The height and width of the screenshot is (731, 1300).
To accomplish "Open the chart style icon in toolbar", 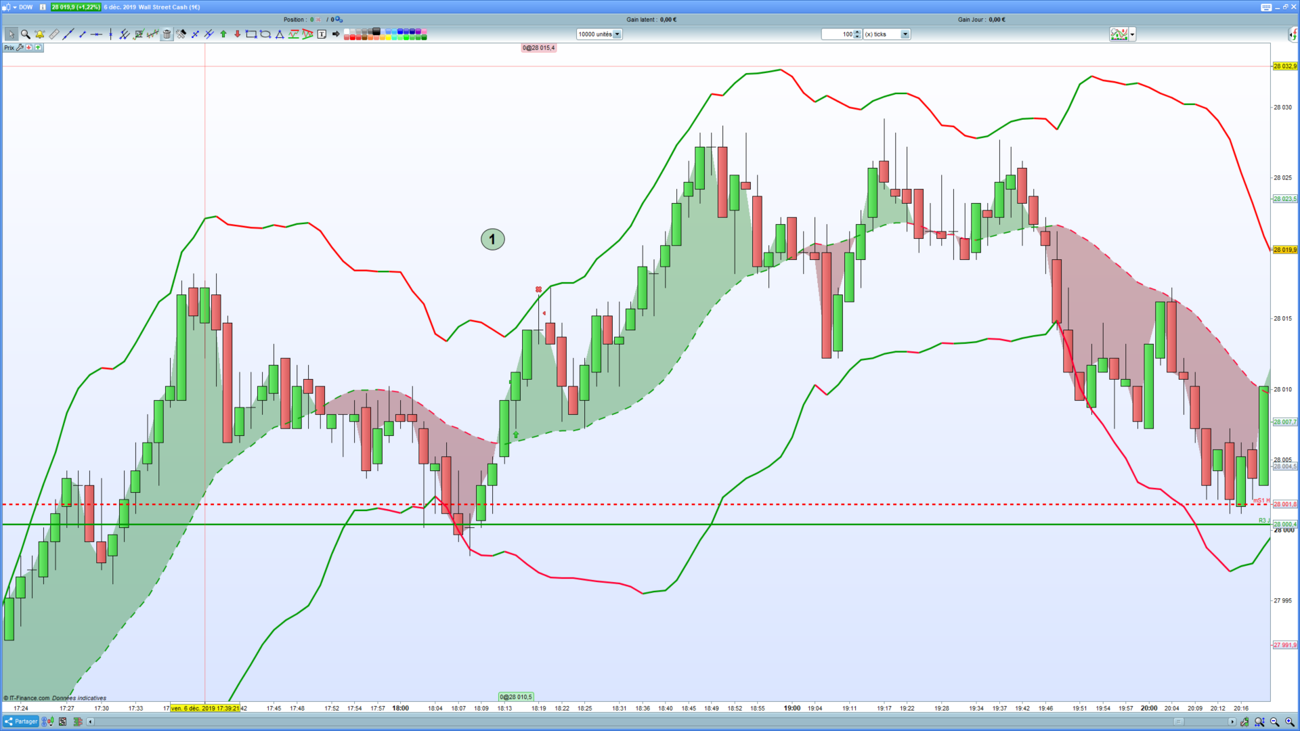I will click(x=1118, y=34).
